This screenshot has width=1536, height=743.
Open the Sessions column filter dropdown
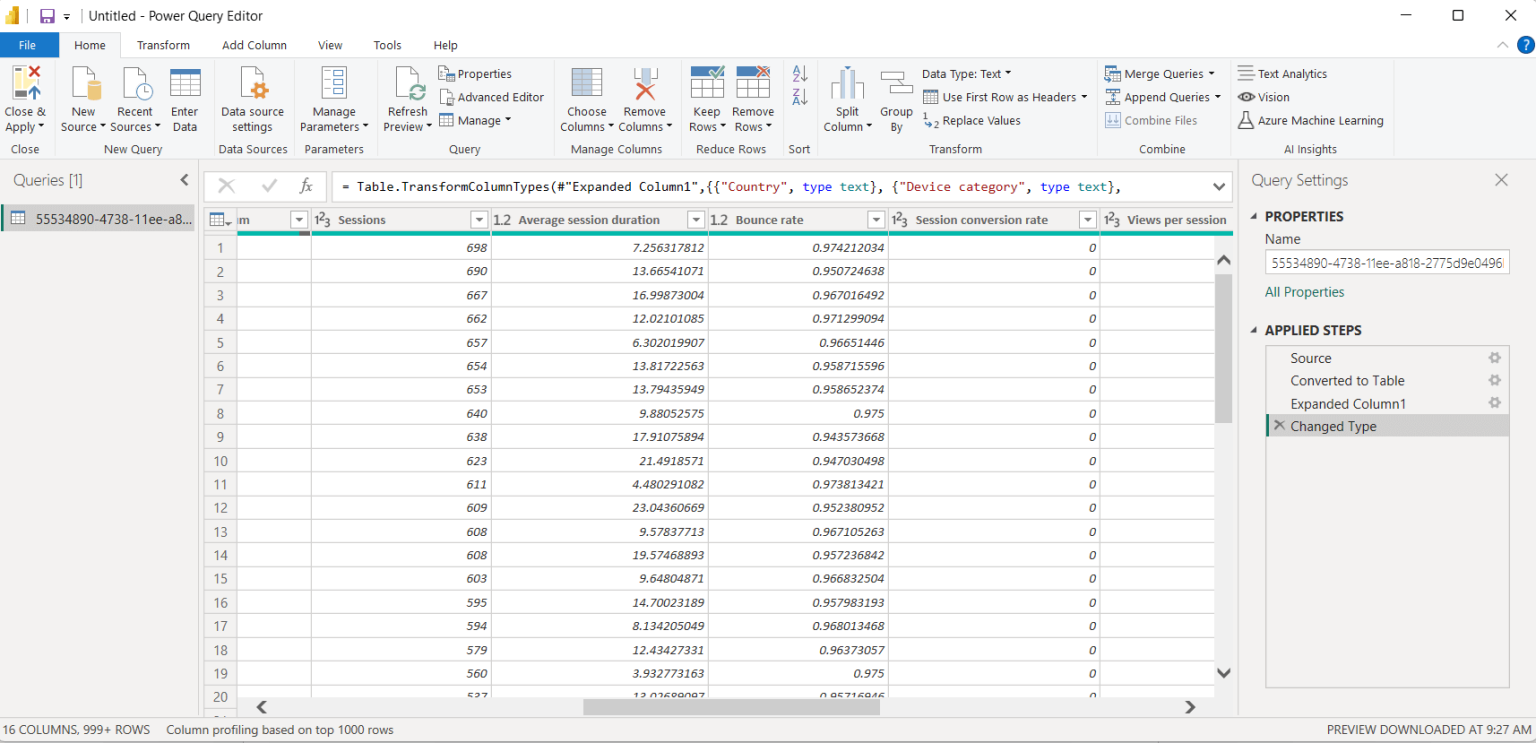(478, 219)
